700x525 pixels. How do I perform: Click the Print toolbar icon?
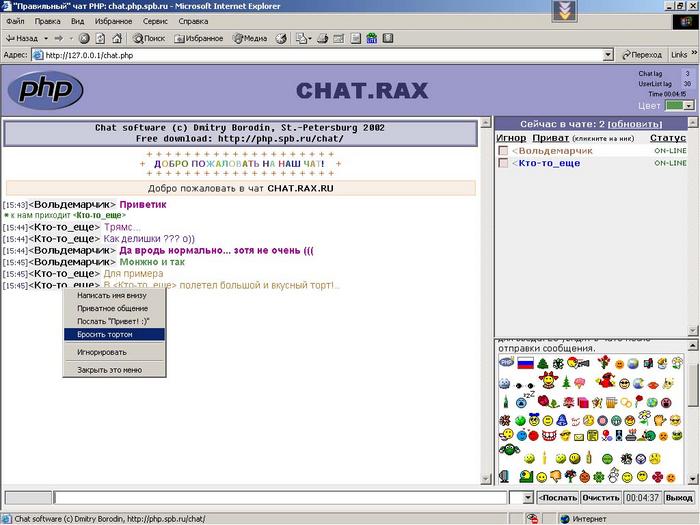tap(322, 39)
